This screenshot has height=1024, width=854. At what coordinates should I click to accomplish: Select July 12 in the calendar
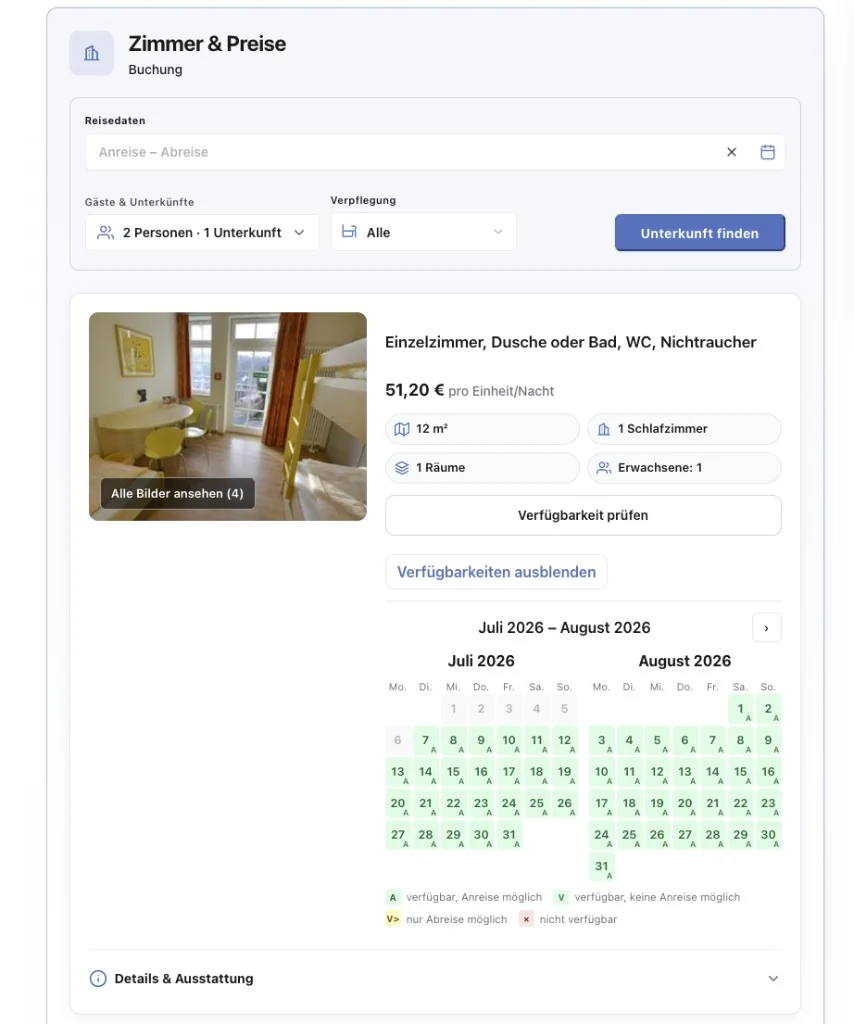click(x=564, y=741)
